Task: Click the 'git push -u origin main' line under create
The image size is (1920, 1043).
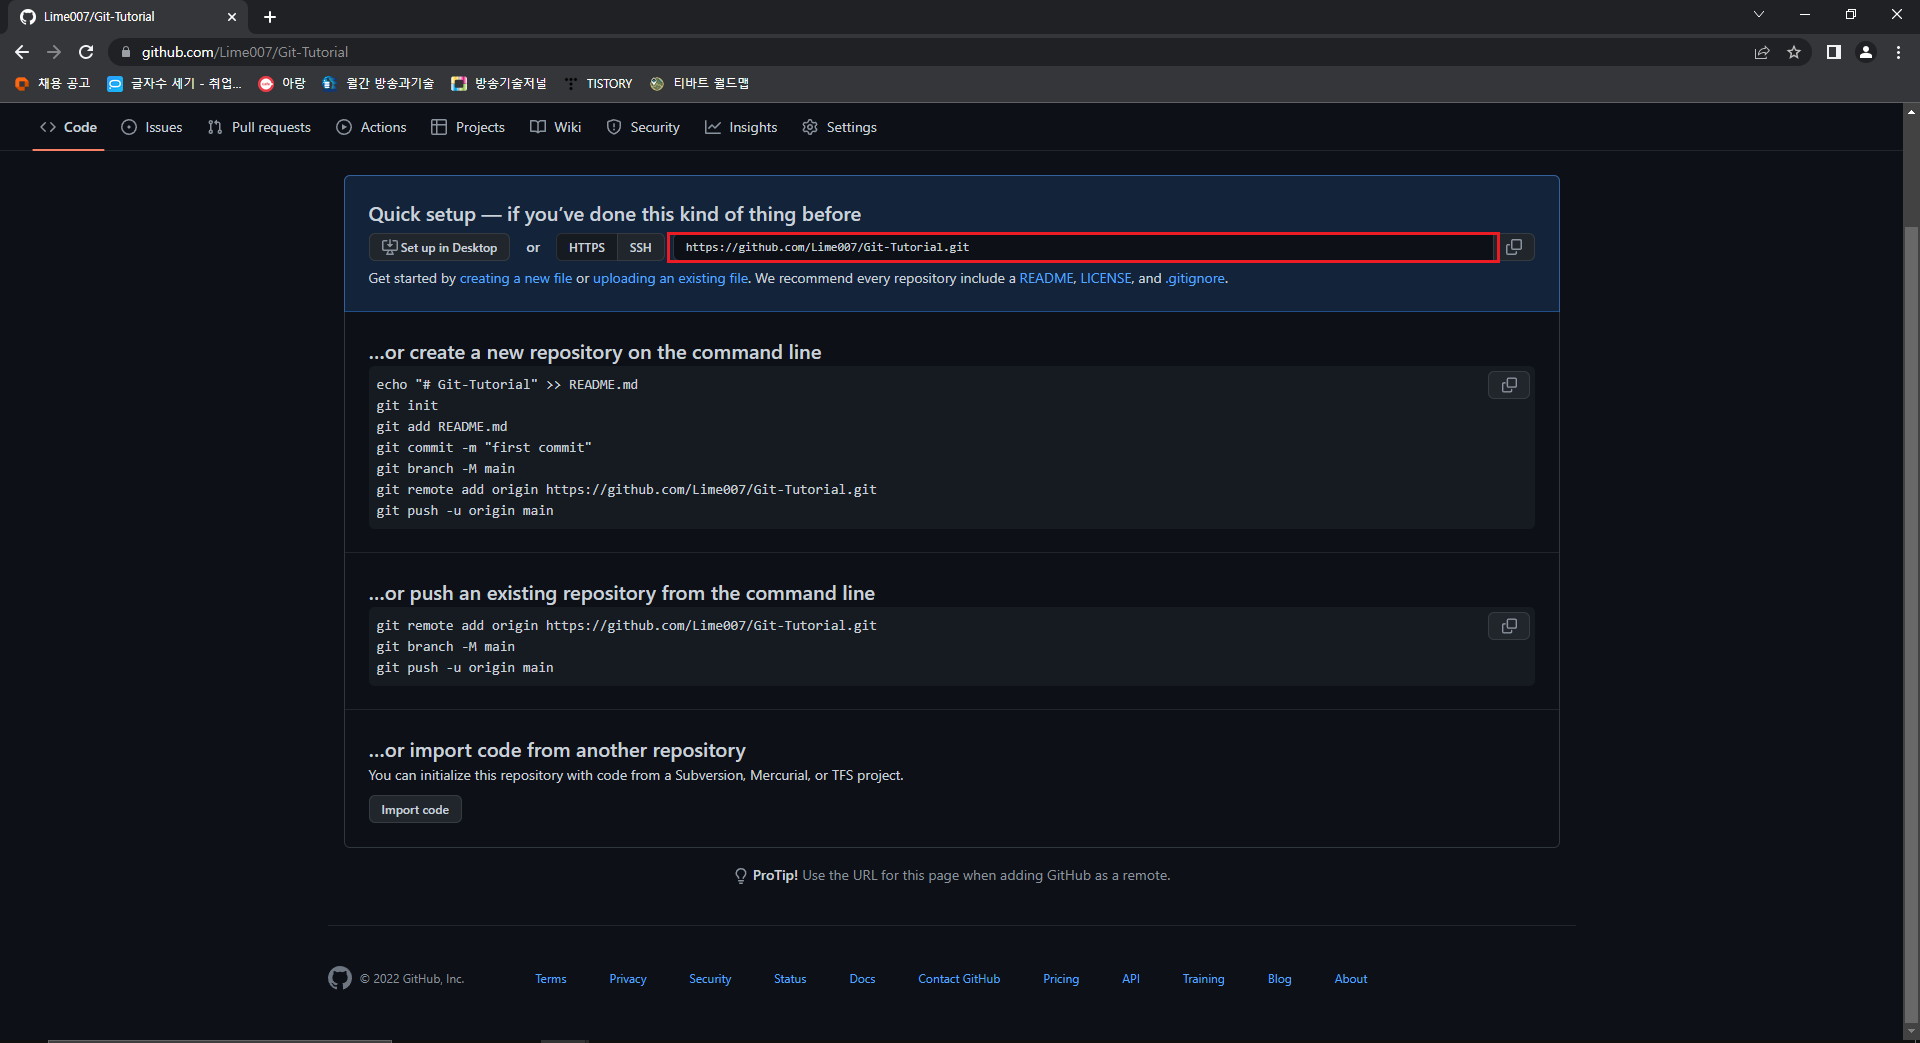Action: pyautogui.click(x=465, y=511)
